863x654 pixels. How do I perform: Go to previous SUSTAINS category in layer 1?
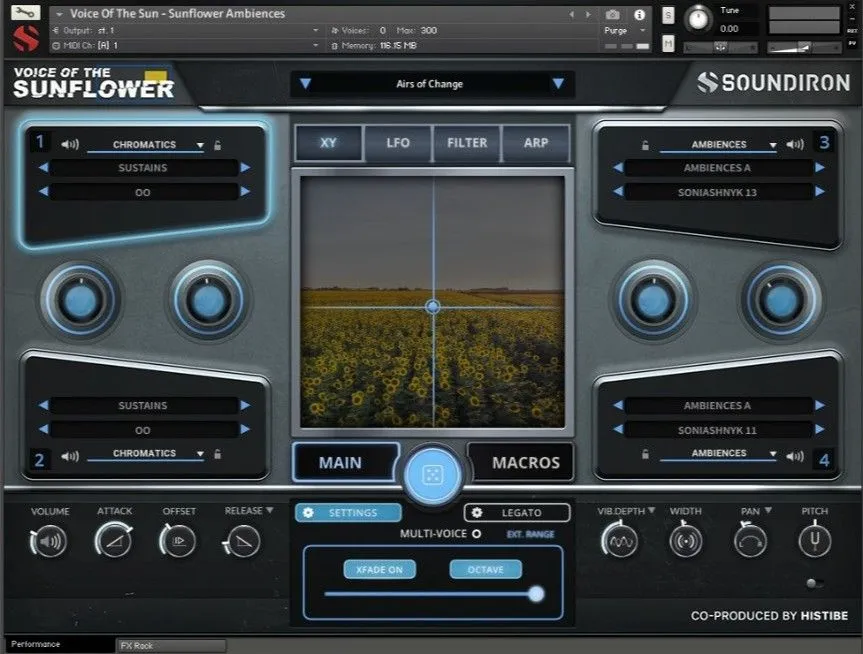[43, 167]
